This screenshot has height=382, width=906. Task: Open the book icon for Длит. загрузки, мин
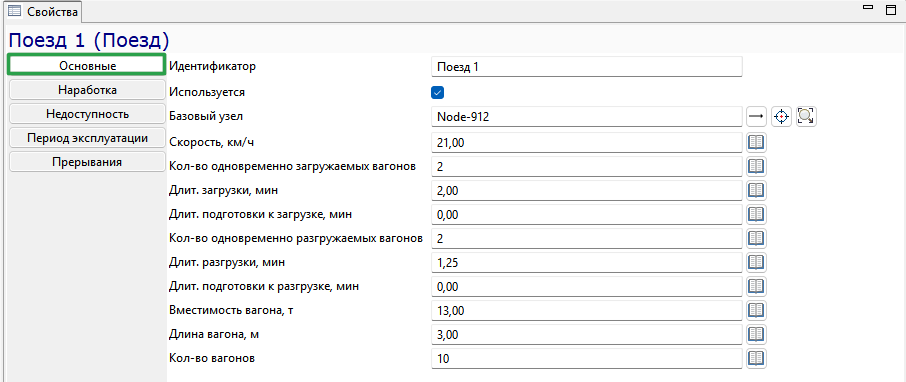click(x=756, y=190)
